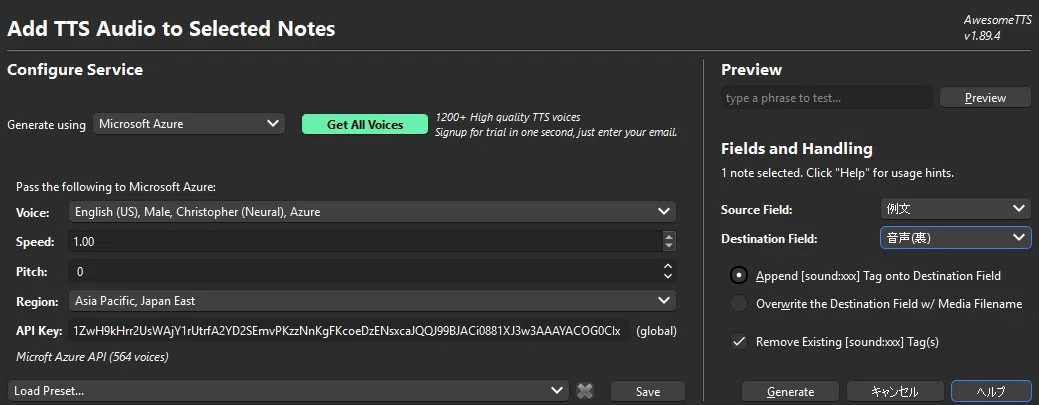Click into the Pitch value field
Screen dimensions: 1039x405
pos(364,272)
